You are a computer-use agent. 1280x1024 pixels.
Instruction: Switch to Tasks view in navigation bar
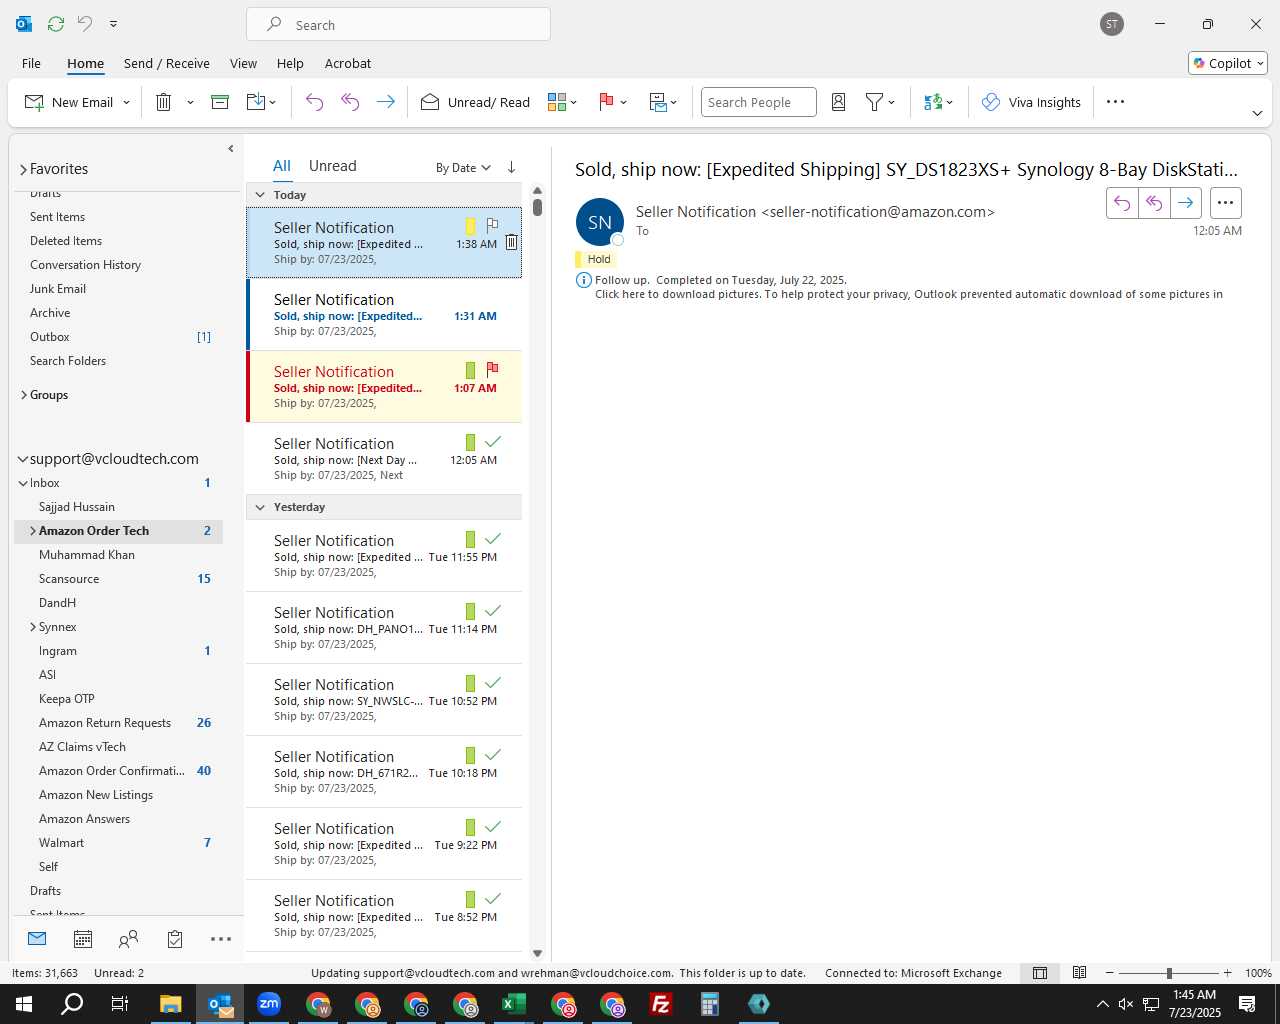click(x=175, y=939)
